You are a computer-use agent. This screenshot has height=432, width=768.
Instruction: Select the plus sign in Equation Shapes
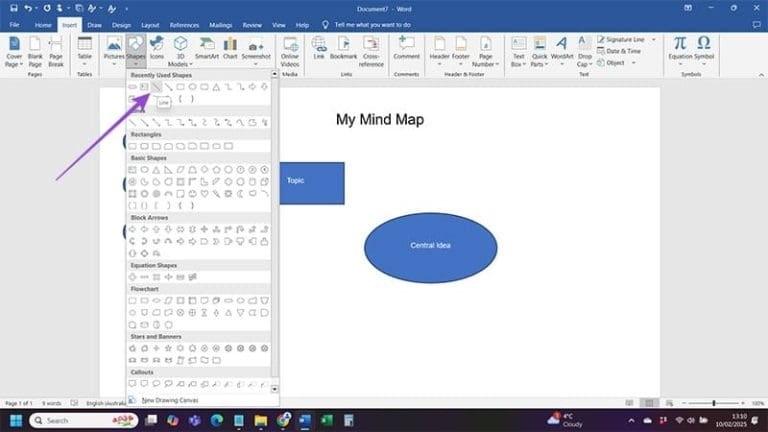[x=133, y=277]
